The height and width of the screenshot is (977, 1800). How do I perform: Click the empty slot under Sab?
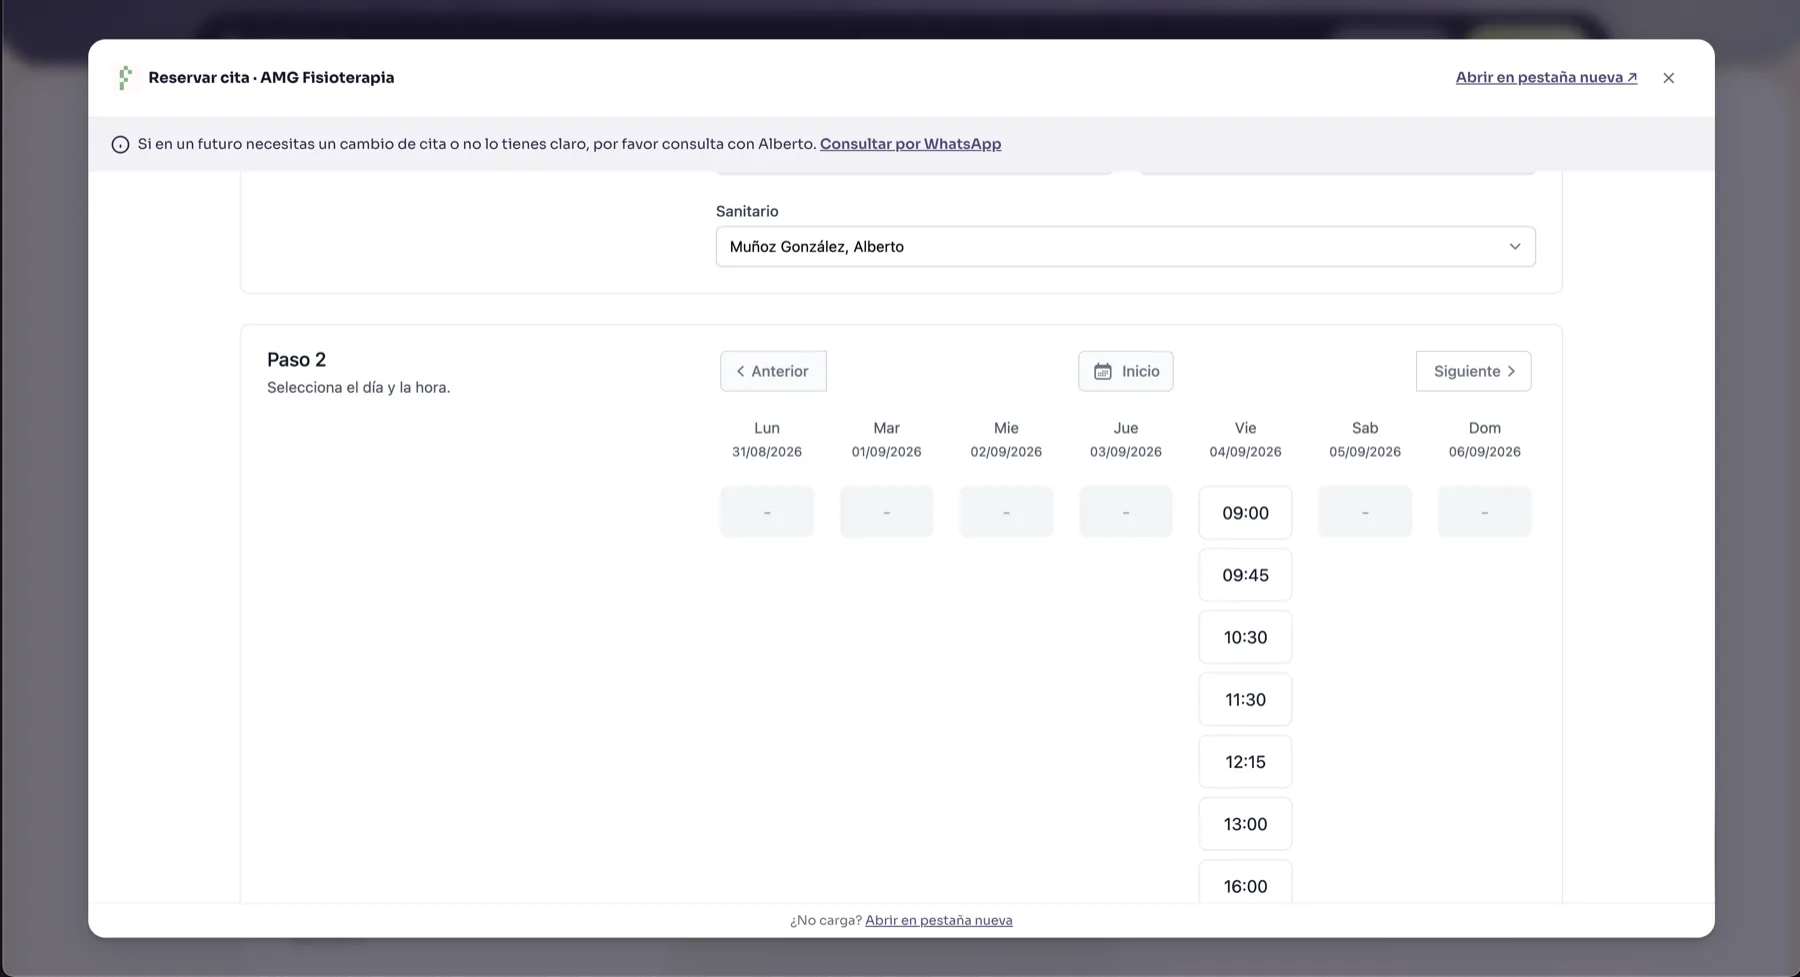[1365, 512]
